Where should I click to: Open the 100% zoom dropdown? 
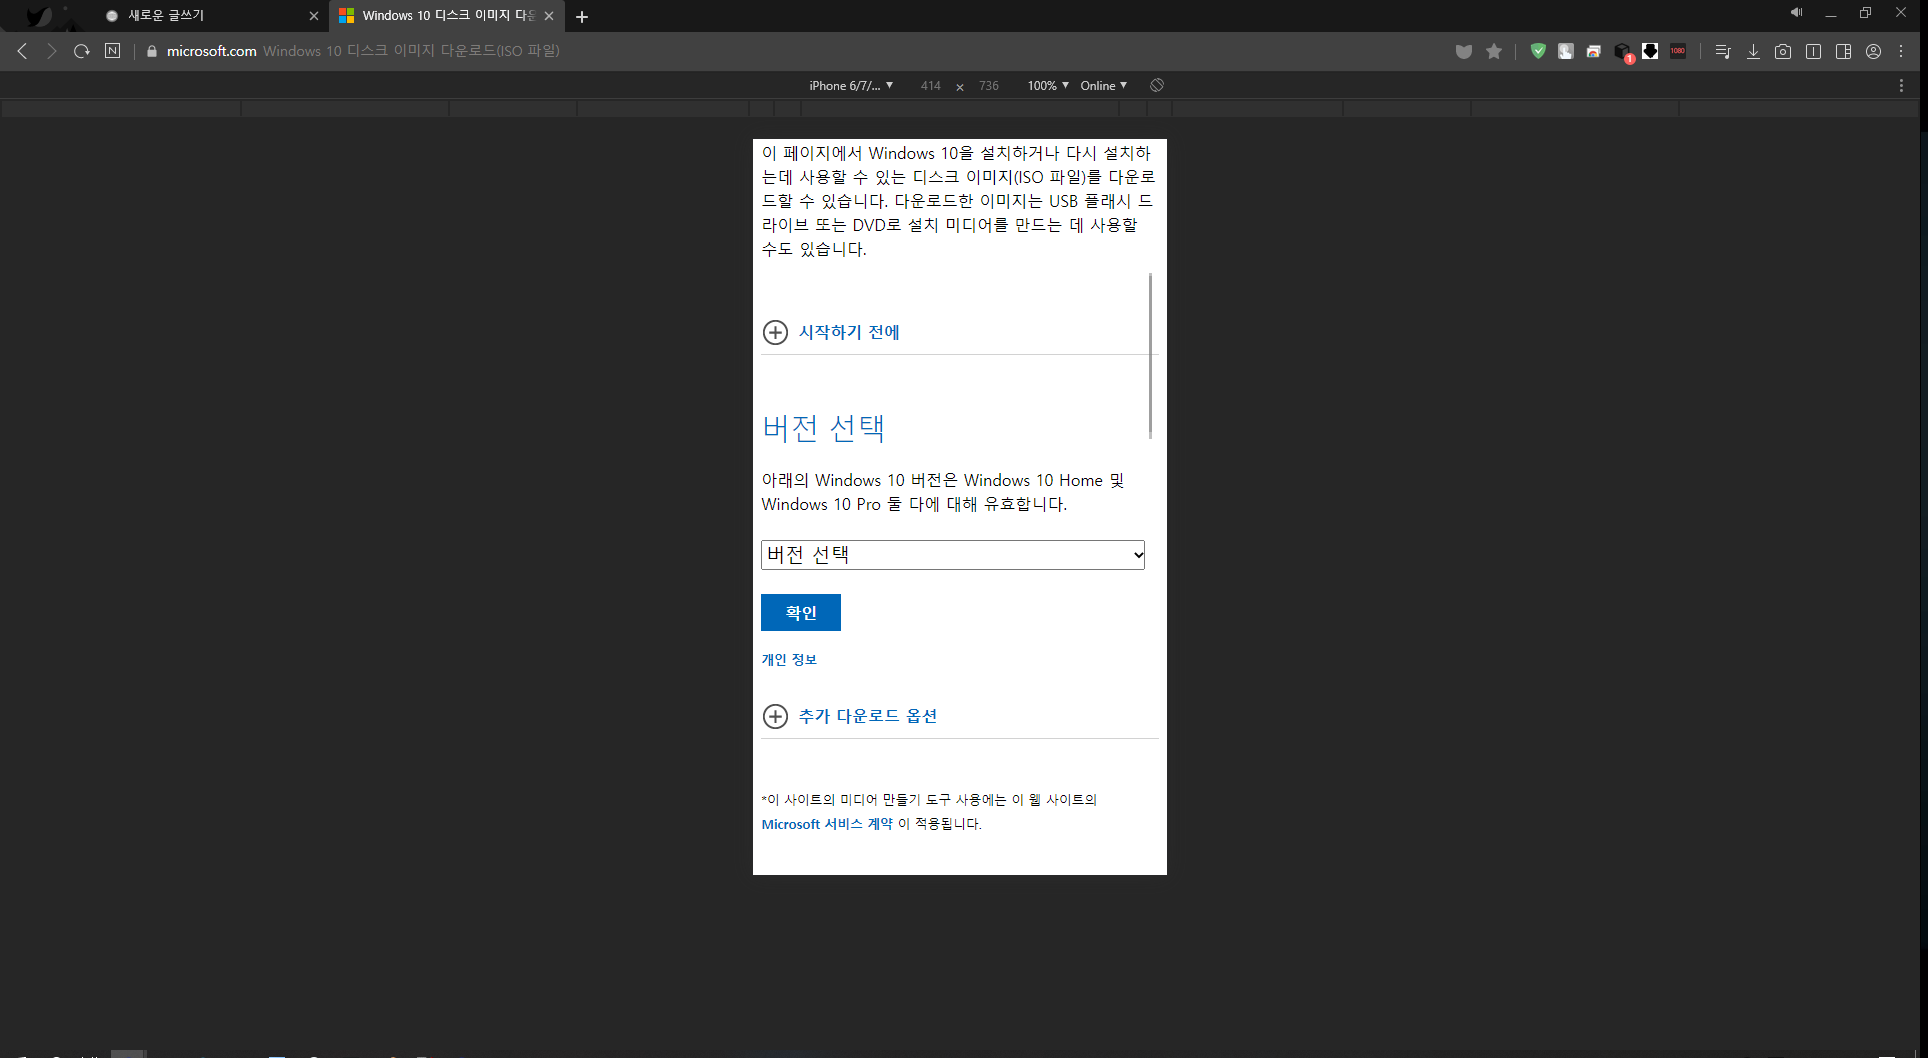pos(1048,86)
